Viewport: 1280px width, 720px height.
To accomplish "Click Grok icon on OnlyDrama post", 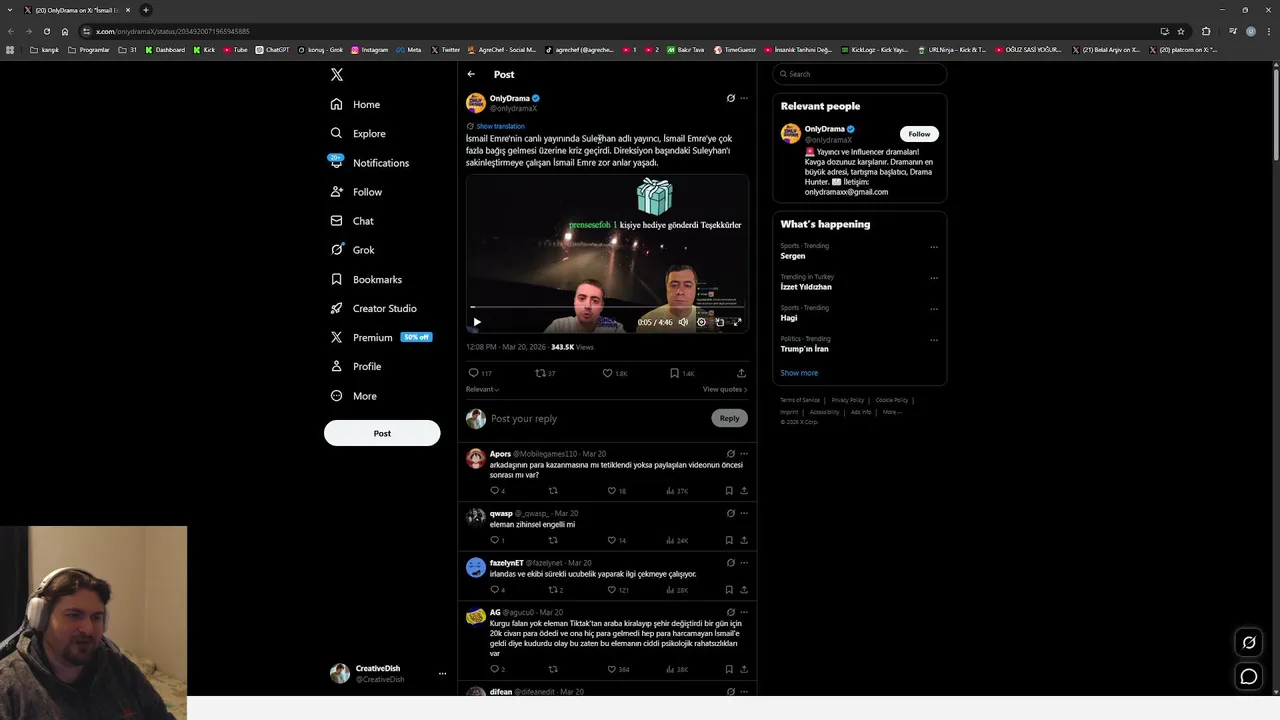I will [x=731, y=98].
